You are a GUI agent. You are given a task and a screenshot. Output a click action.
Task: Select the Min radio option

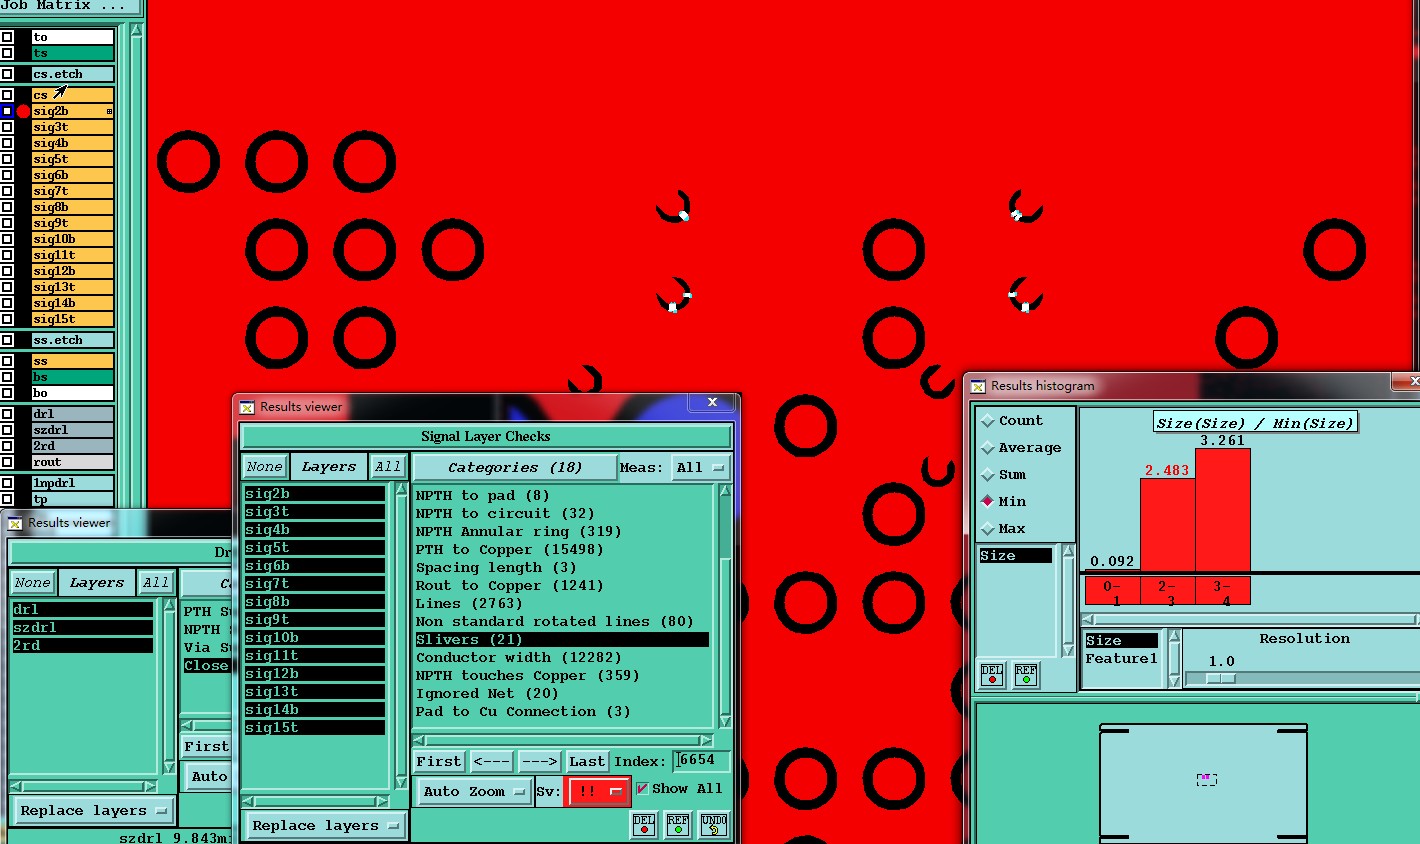pyautogui.click(x=988, y=502)
